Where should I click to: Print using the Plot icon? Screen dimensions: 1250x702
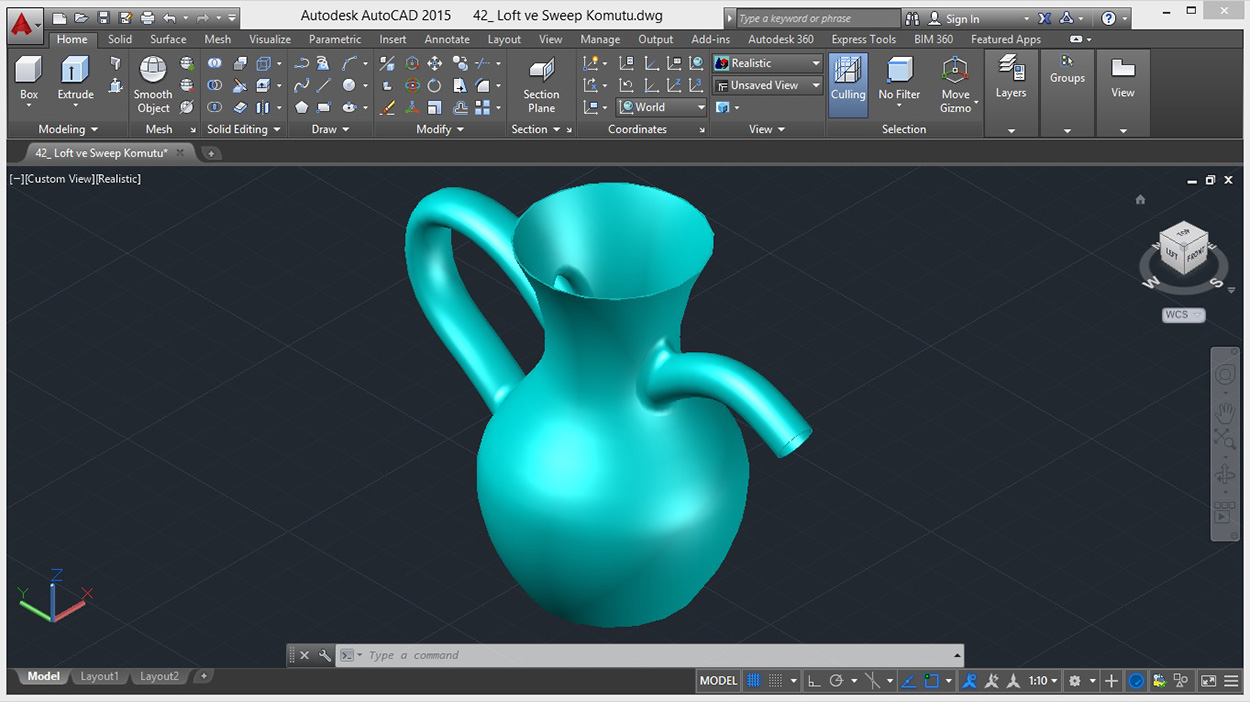click(x=147, y=18)
